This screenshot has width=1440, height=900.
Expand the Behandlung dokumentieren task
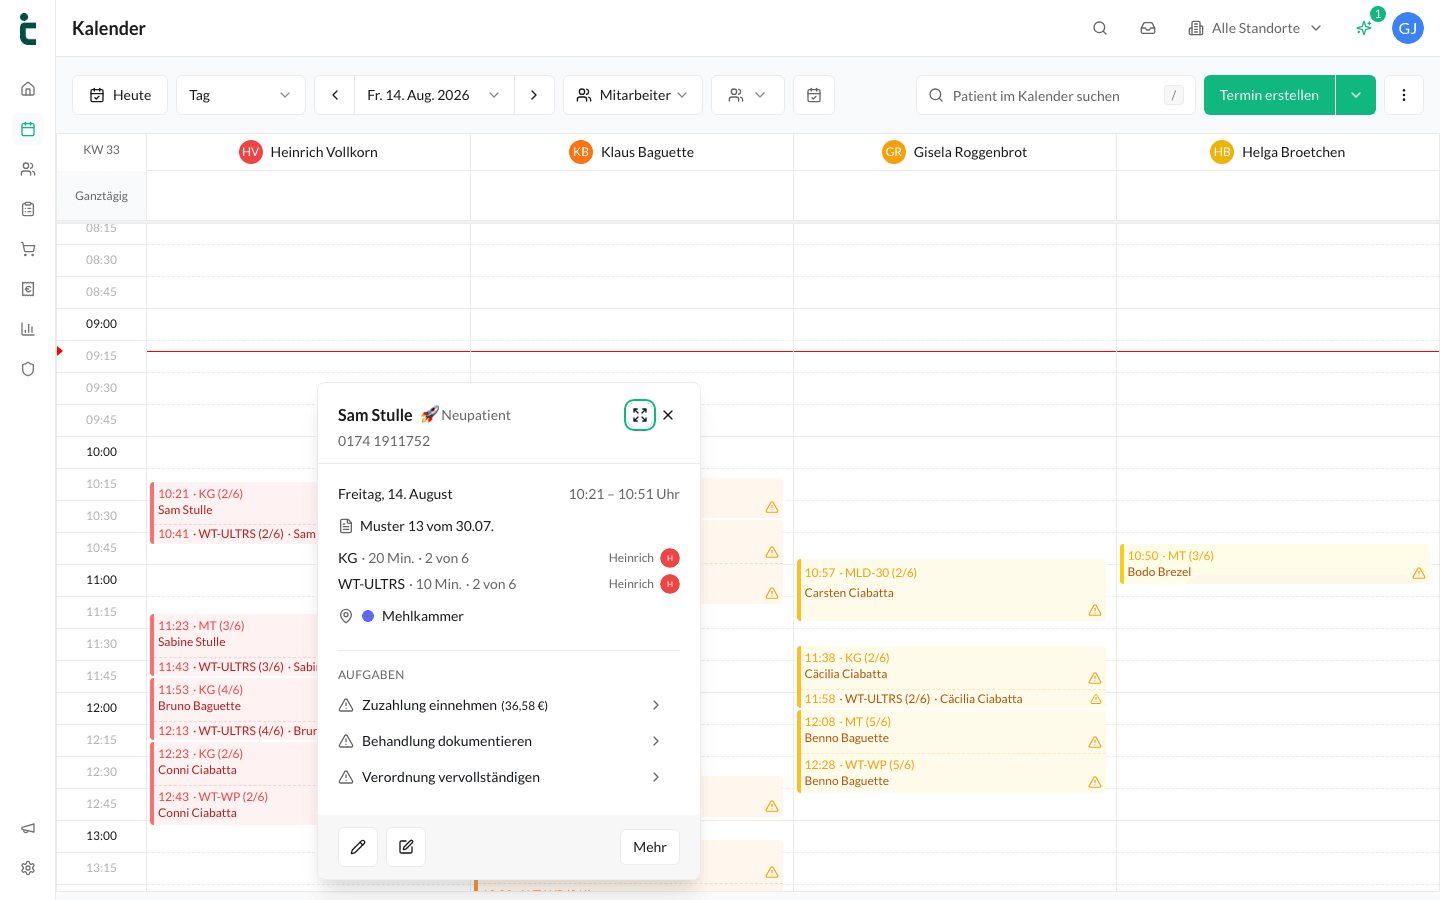[509, 741]
